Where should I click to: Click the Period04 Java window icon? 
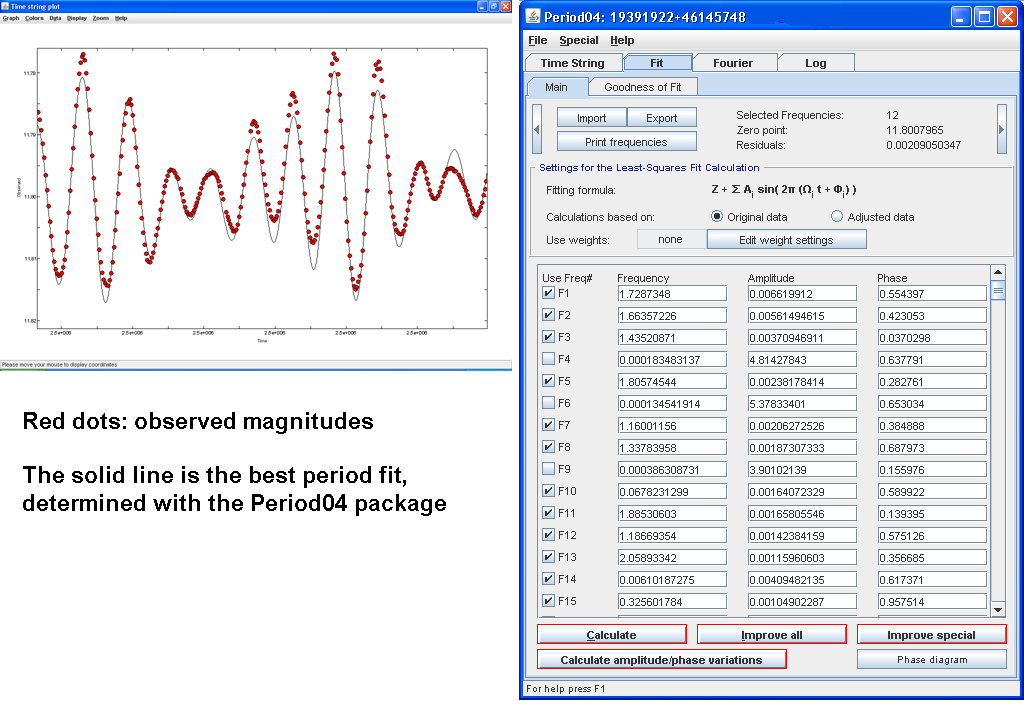click(x=534, y=16)
